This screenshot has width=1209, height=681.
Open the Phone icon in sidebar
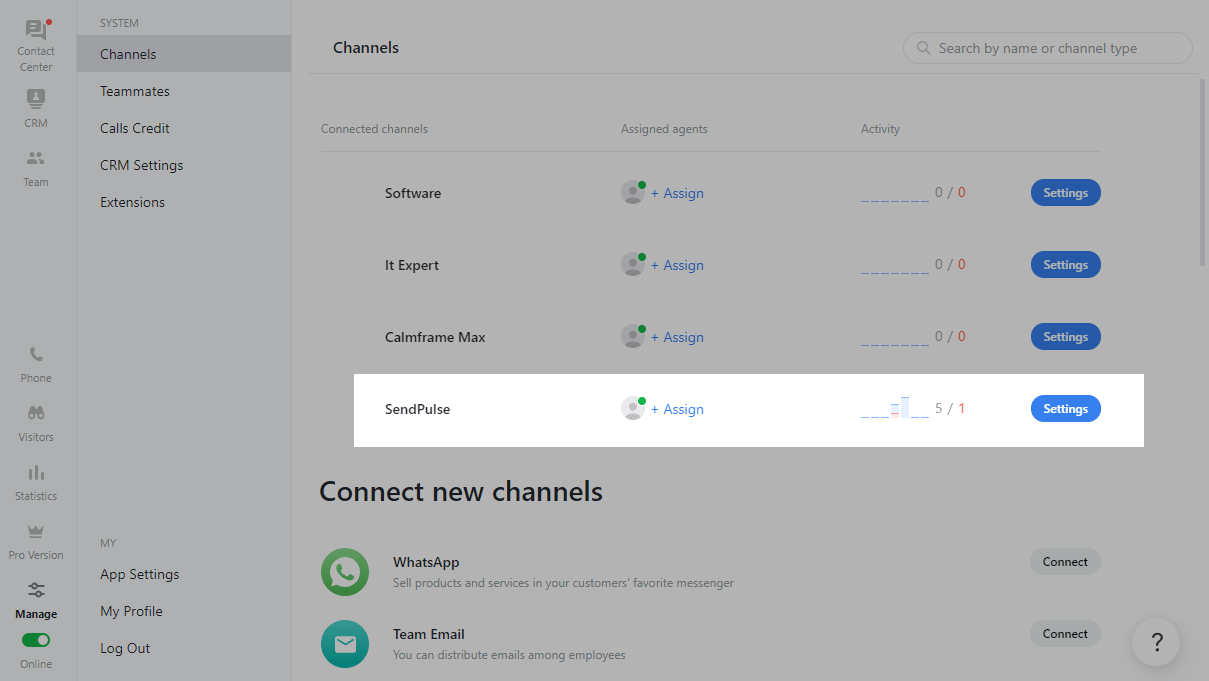(x=36, y=354)
